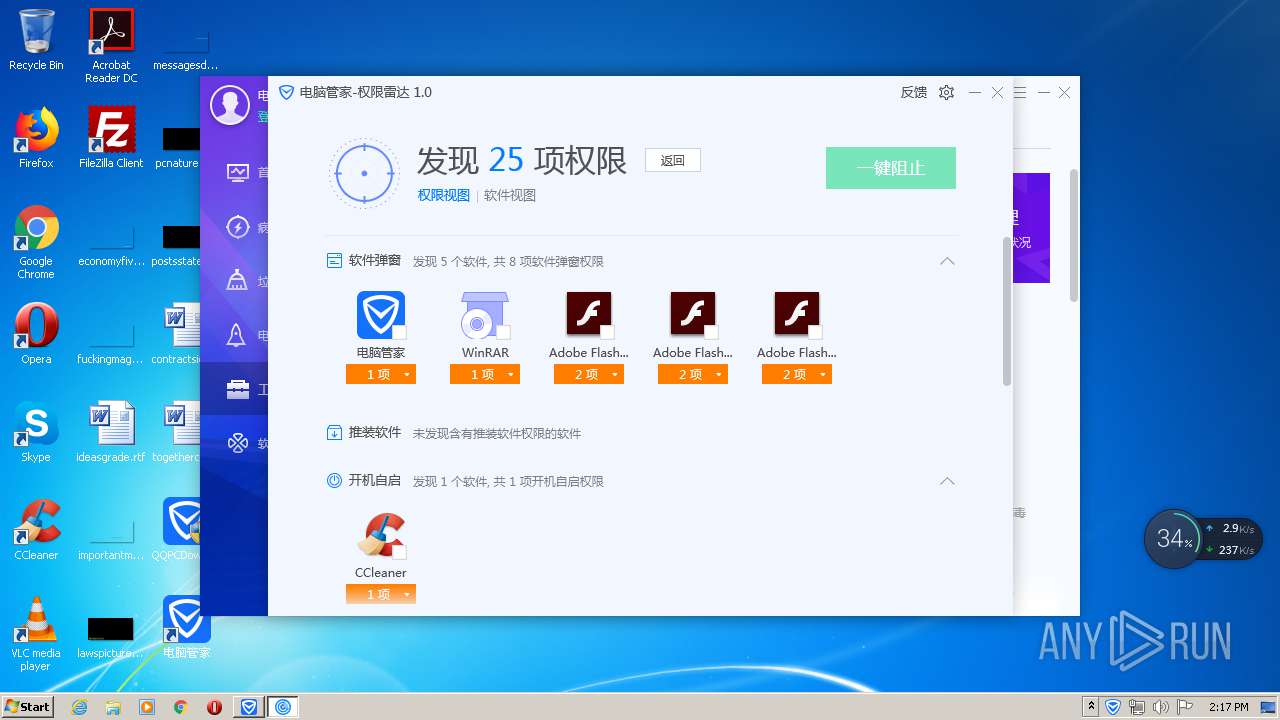Image resolution: width=1280 pixels, height=720 pixels.
Task: Click the network speed widget showing 2.9K/s
Action: [1231, 539]
